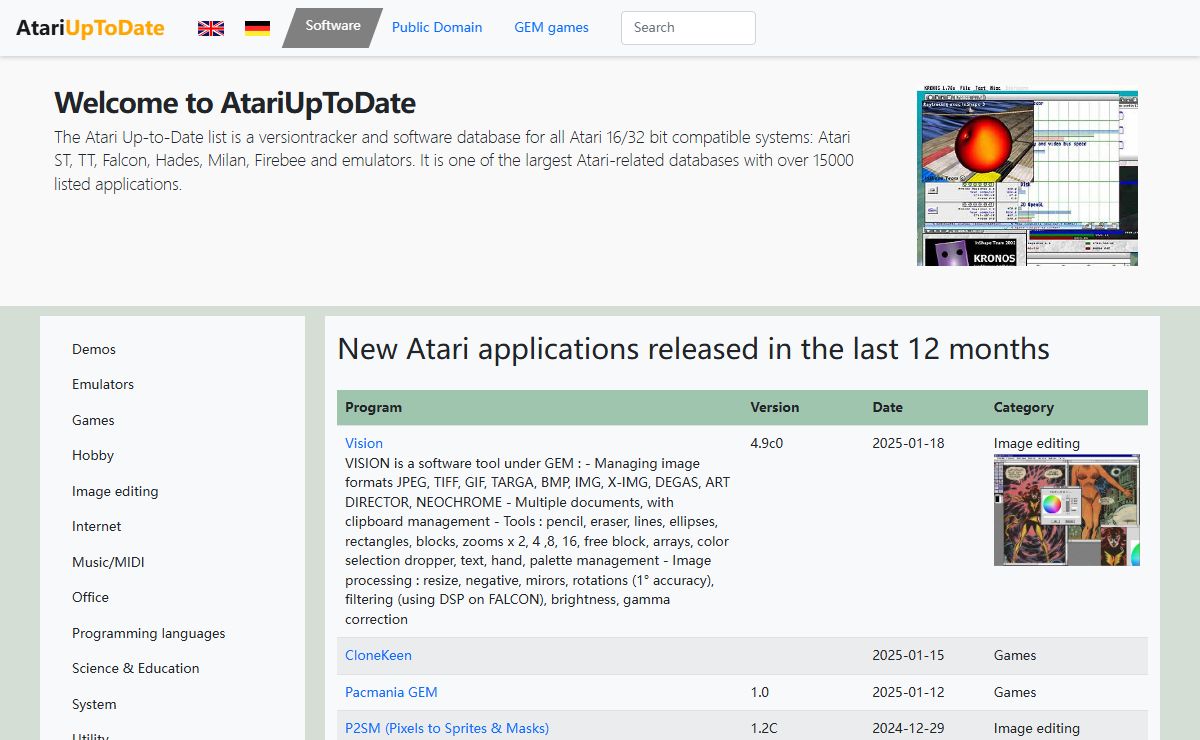Switch language with the German flag icon
This screenshot has height=740, width=1200.
click(x=258, y=28)
